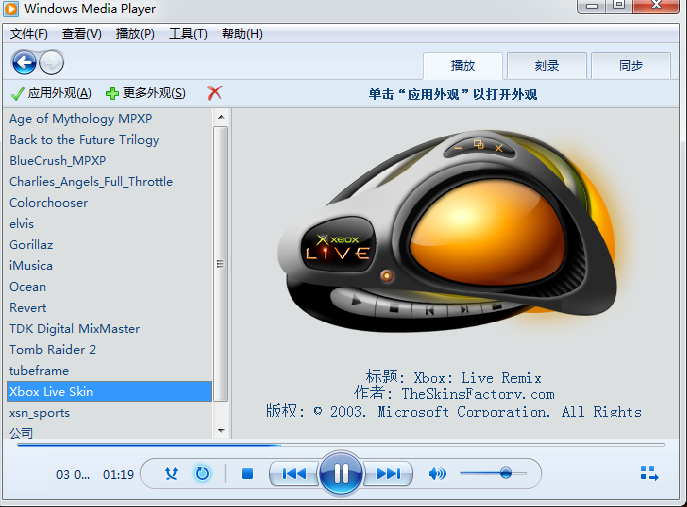Image resolution: width=687 pixels, height=507 pixels.
Task: Select Charlies_Angels_Full_Throttle skin
Action: pyautogui.click(x=110, y=182)
